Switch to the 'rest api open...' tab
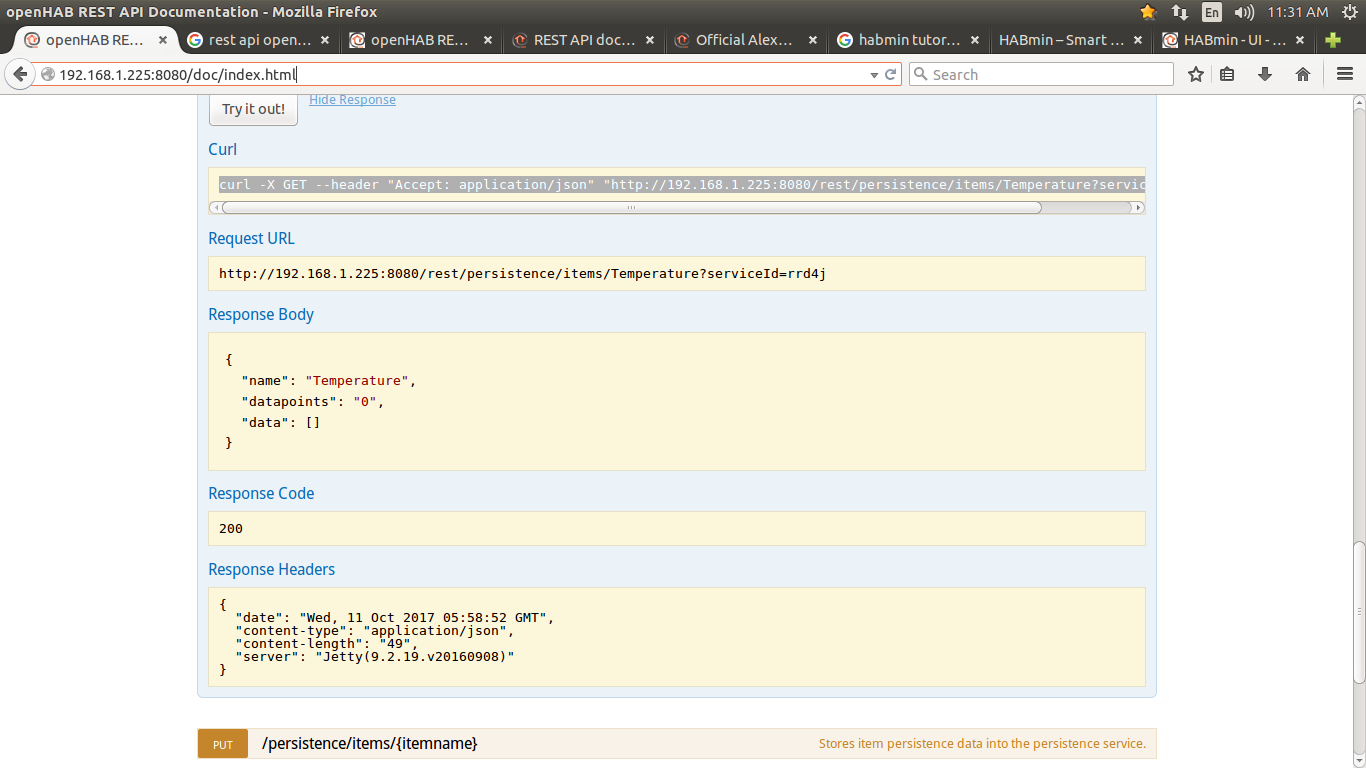Screen dimensions: 1366x768 [x=260, y=41]
